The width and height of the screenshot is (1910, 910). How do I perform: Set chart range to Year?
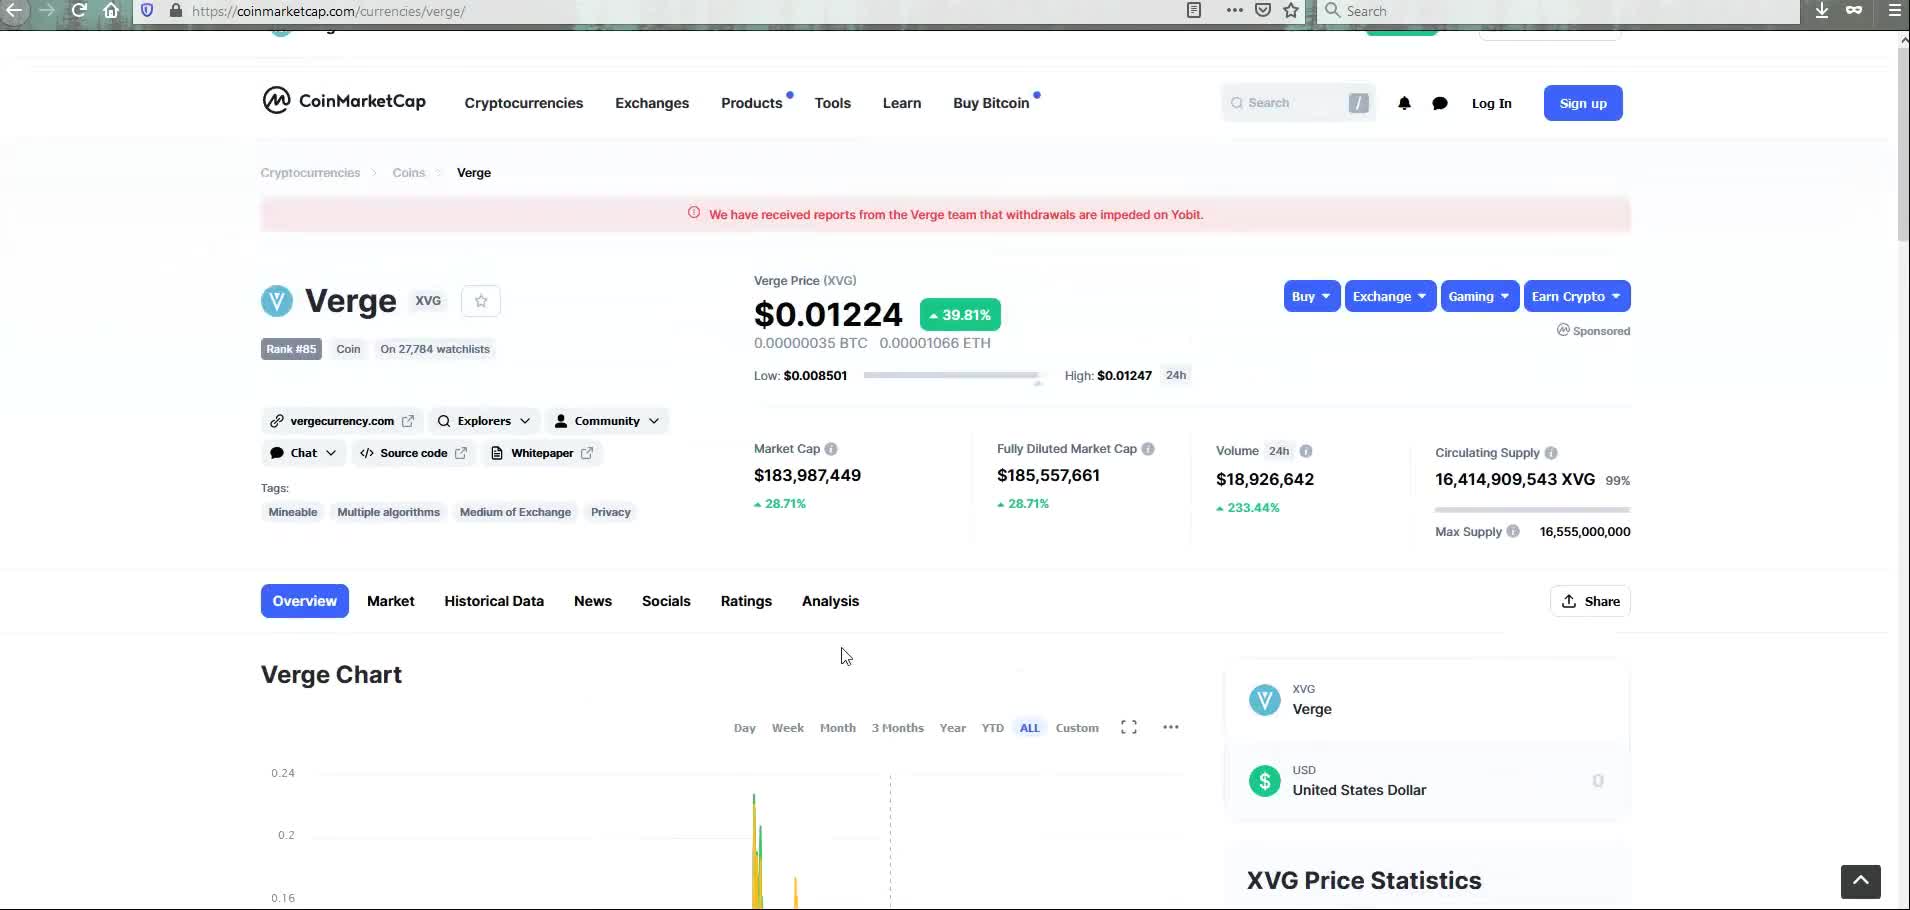[953, 728]
